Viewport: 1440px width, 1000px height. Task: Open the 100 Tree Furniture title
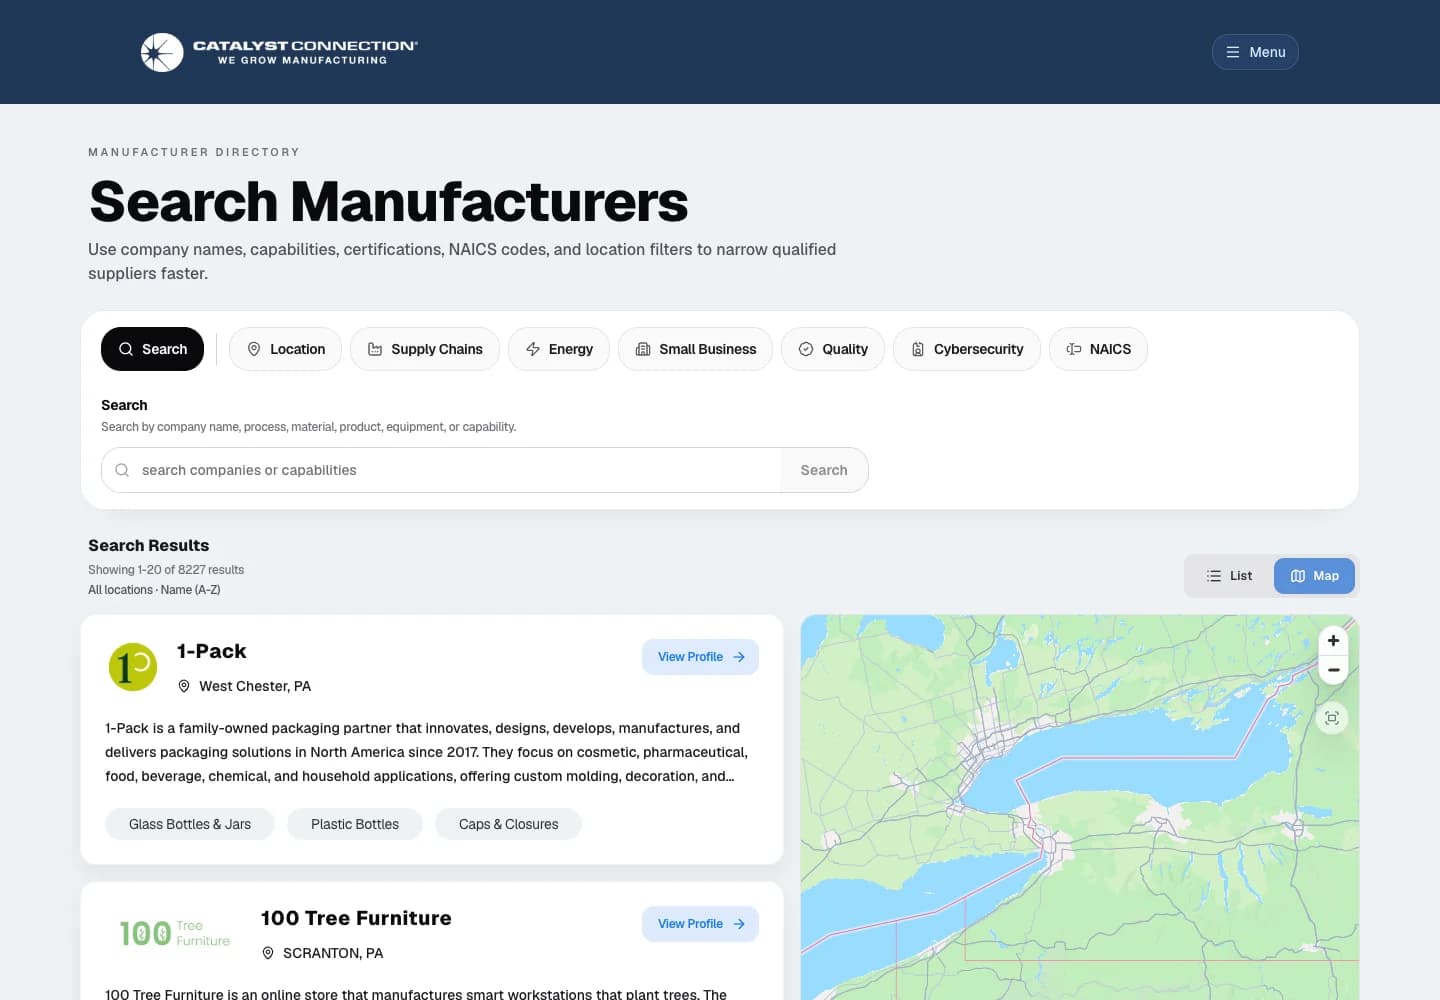click(356, 918)
